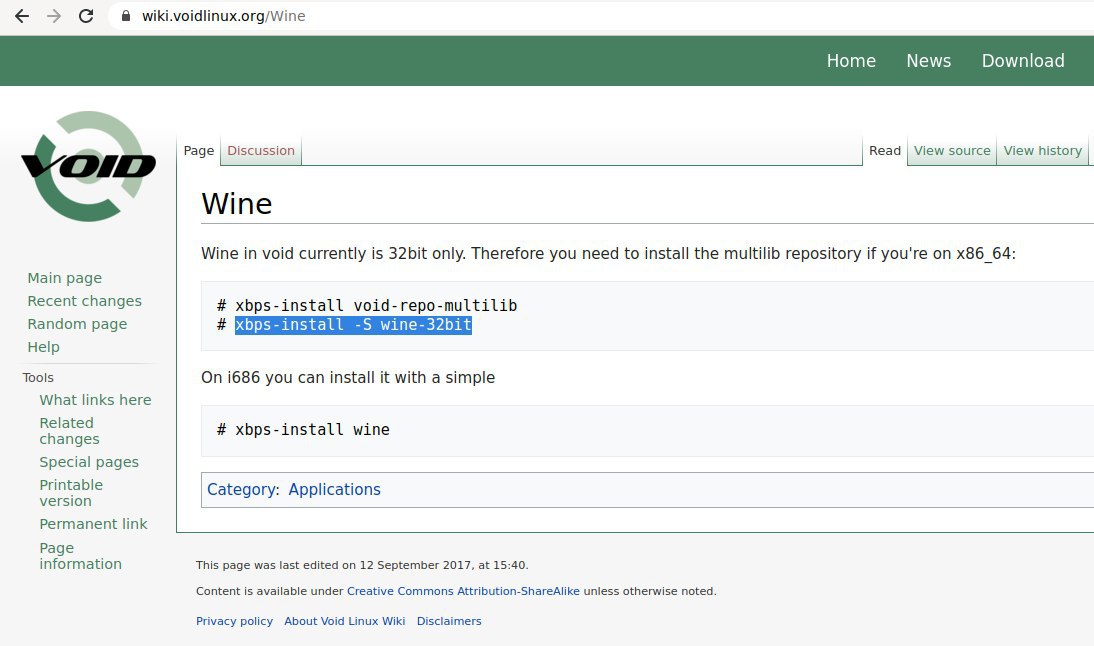Screen dimensions: 1094x646
Task: Open Permanent link in Tools
Action: 93,524
